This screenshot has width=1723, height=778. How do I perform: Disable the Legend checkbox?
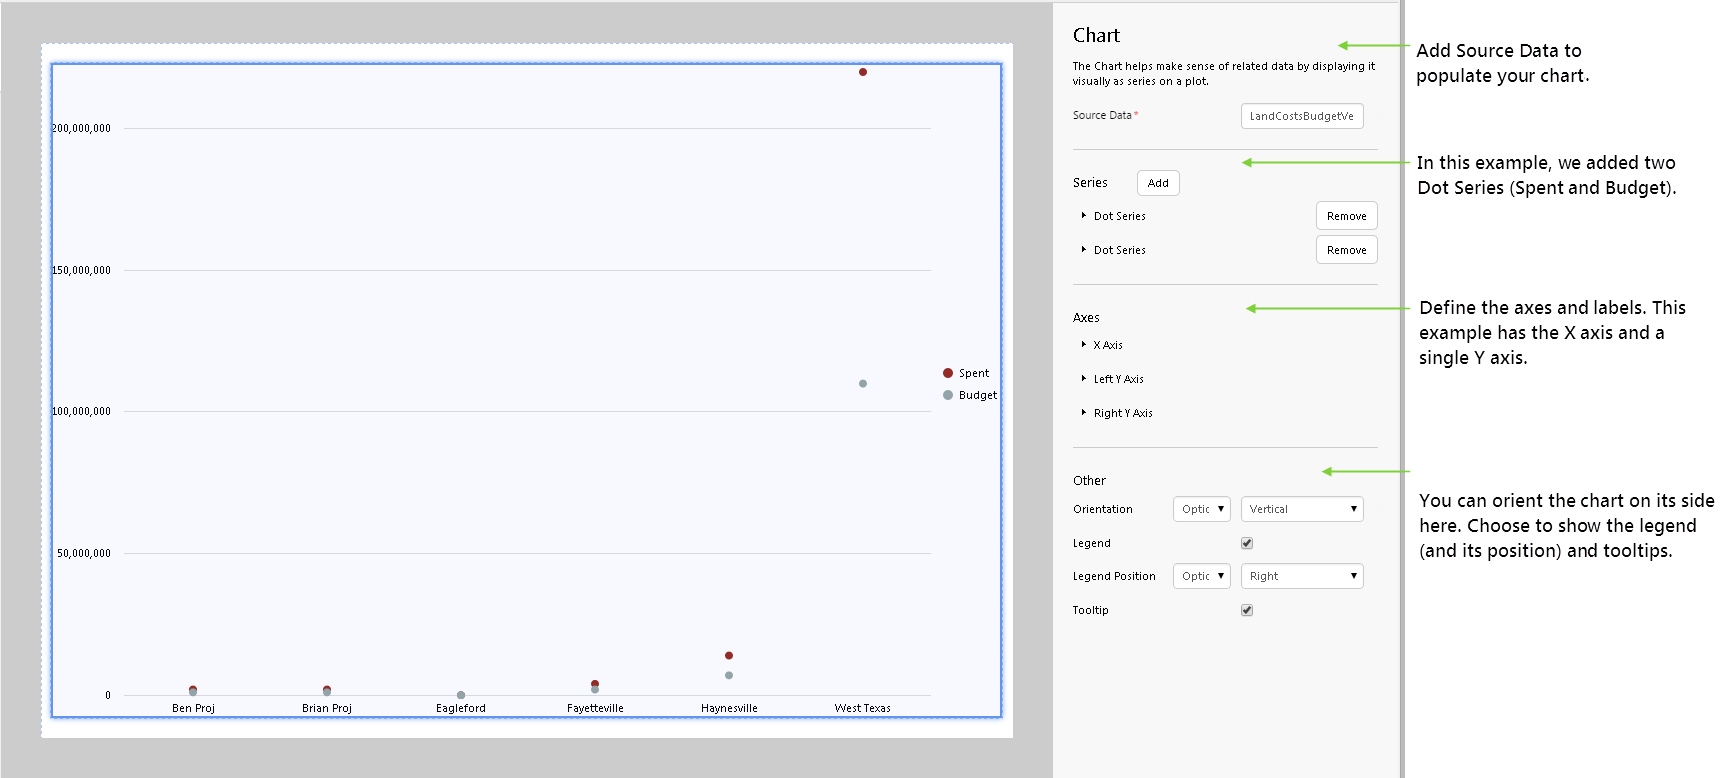coord(1247,543)
